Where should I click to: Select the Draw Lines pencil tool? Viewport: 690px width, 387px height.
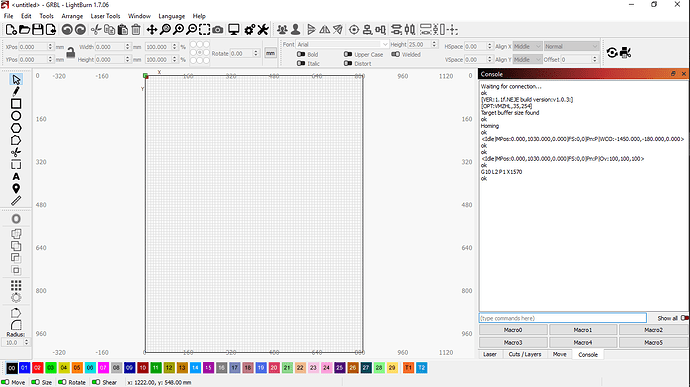pos(16,92)
